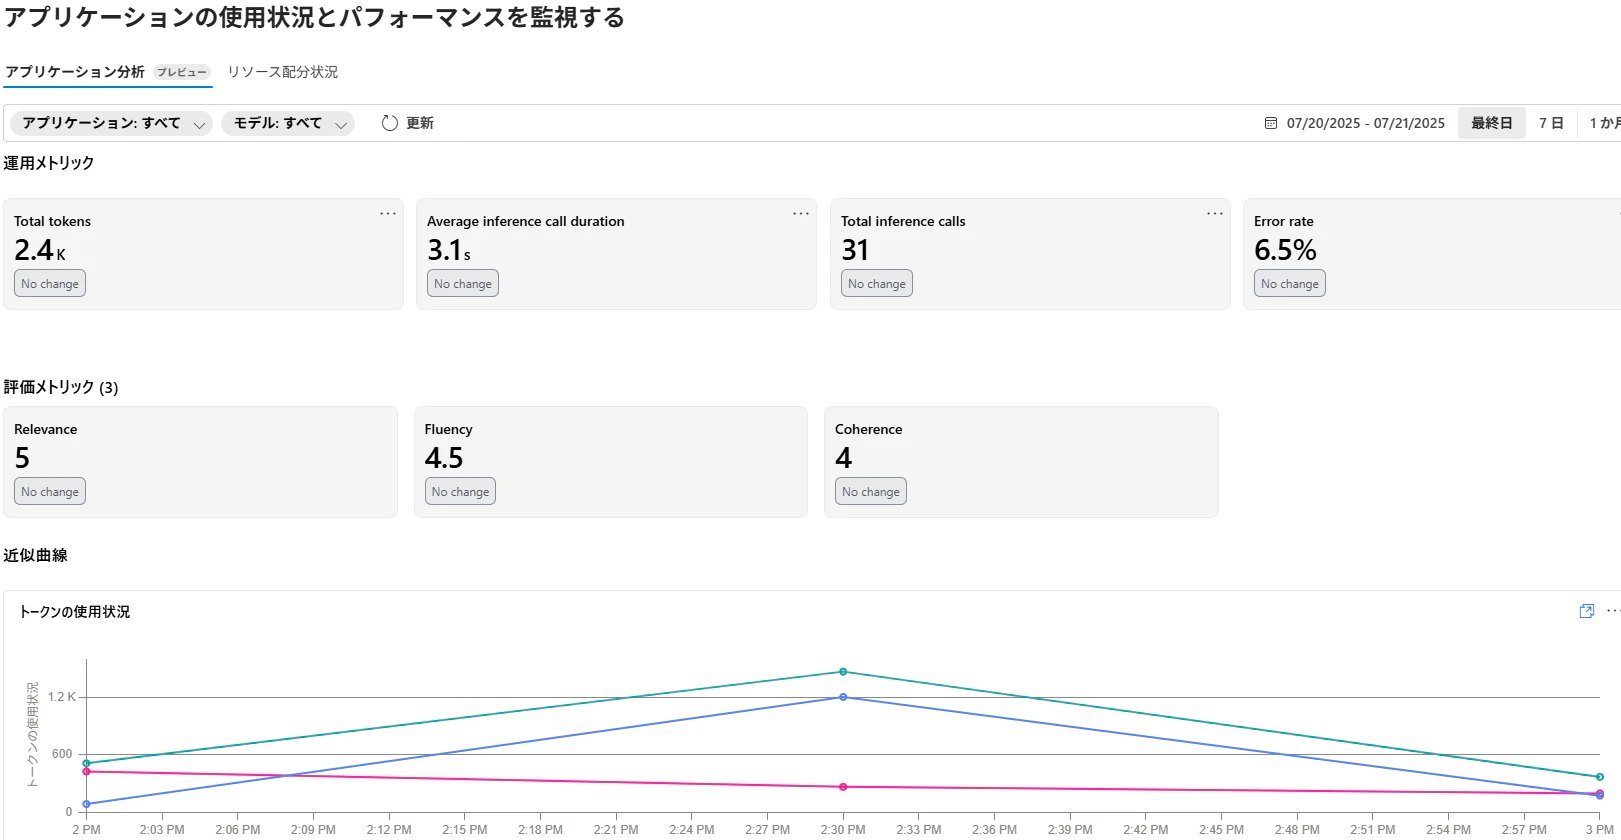
Task: Click the 2:45 PM x-axis label
Action: coord(1221,830)
